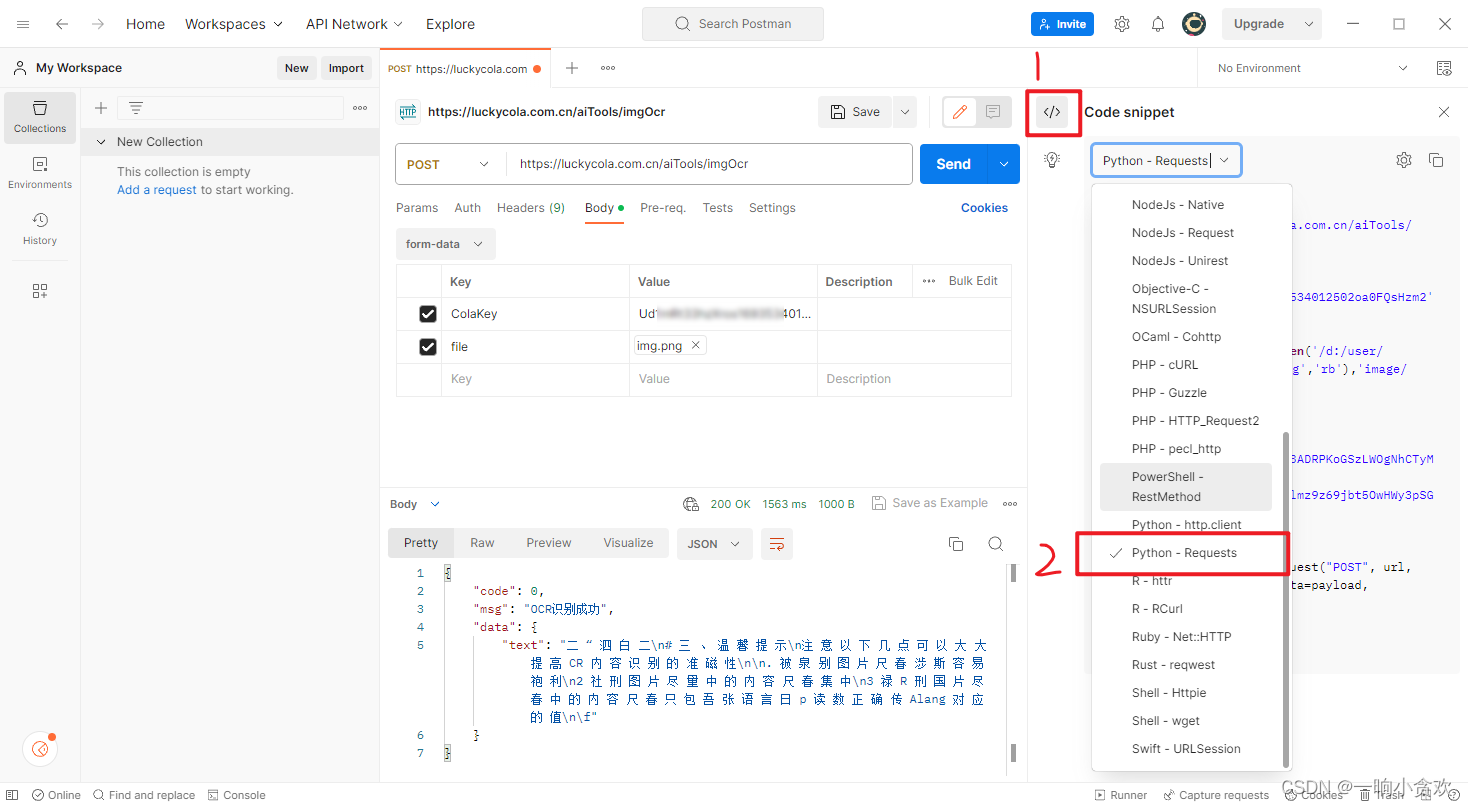The image size is (1468, 807).
Task: Switch response view to Preview
Action: pos(549,543)
